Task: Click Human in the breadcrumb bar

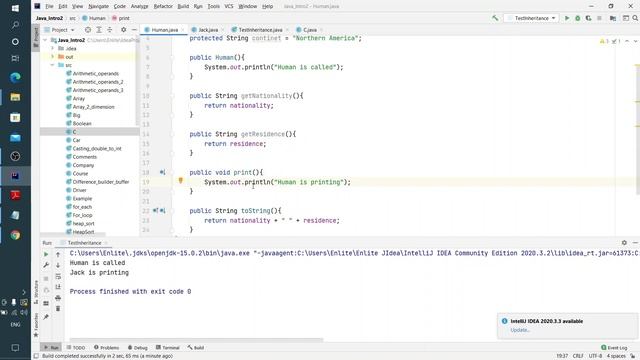Action: point(93,18)
